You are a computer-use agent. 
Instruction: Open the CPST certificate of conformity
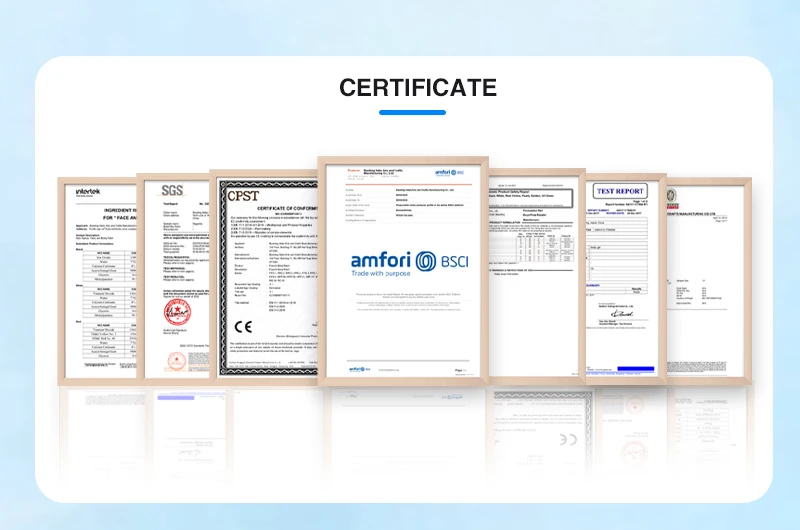click(x=265, y=276)
